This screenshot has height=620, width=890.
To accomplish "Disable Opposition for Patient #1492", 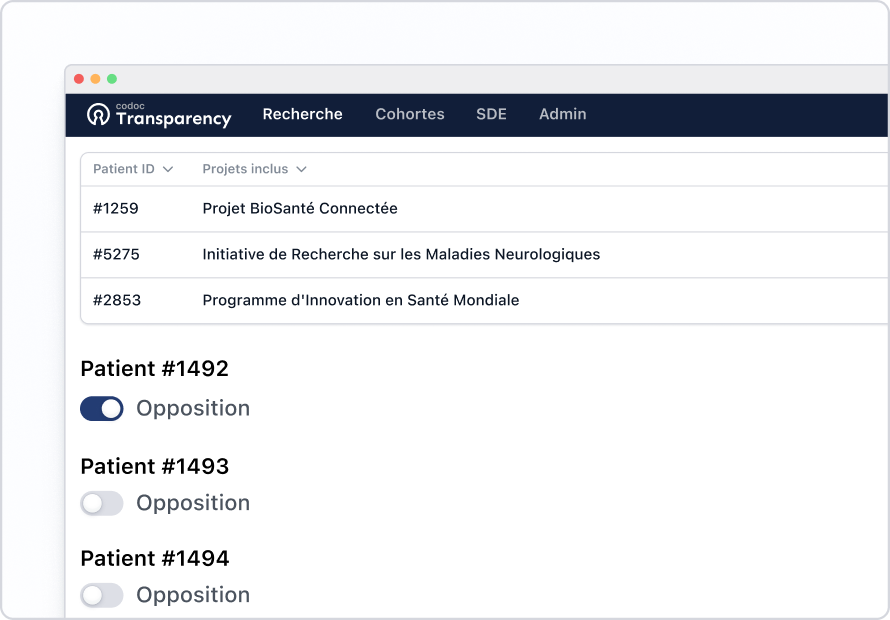I will (x=102, y=408).
